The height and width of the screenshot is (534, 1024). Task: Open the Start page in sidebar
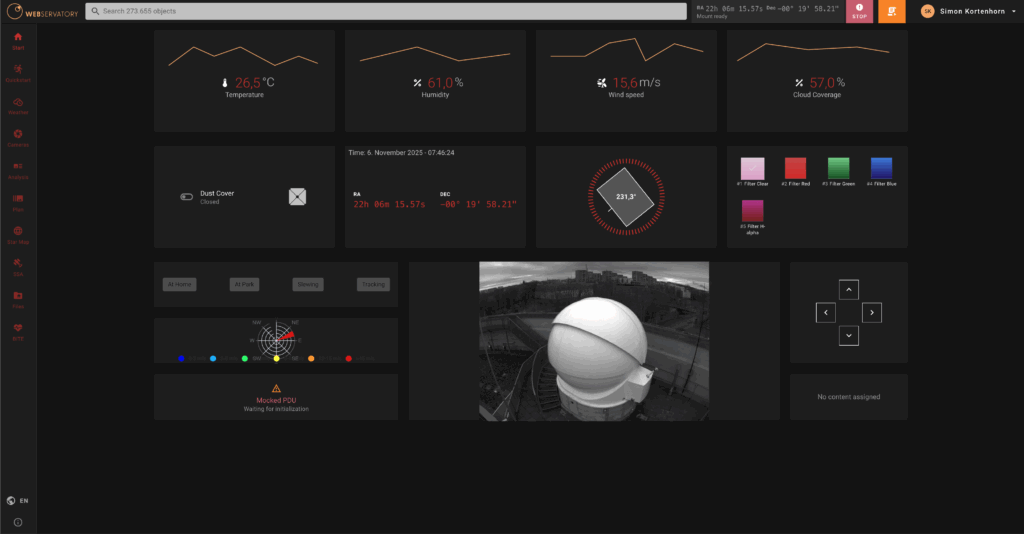pyautogui.click(x=17, y=40)
